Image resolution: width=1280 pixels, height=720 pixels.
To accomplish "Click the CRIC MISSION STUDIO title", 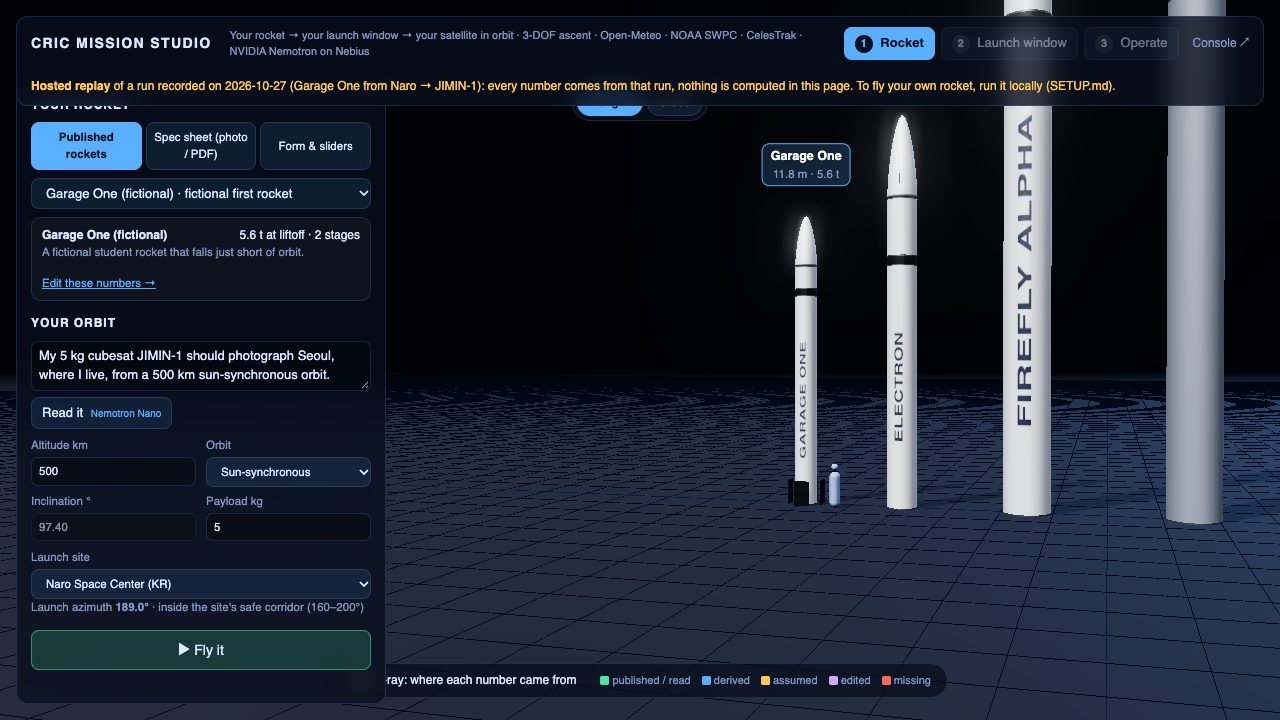I will point(121,43).
